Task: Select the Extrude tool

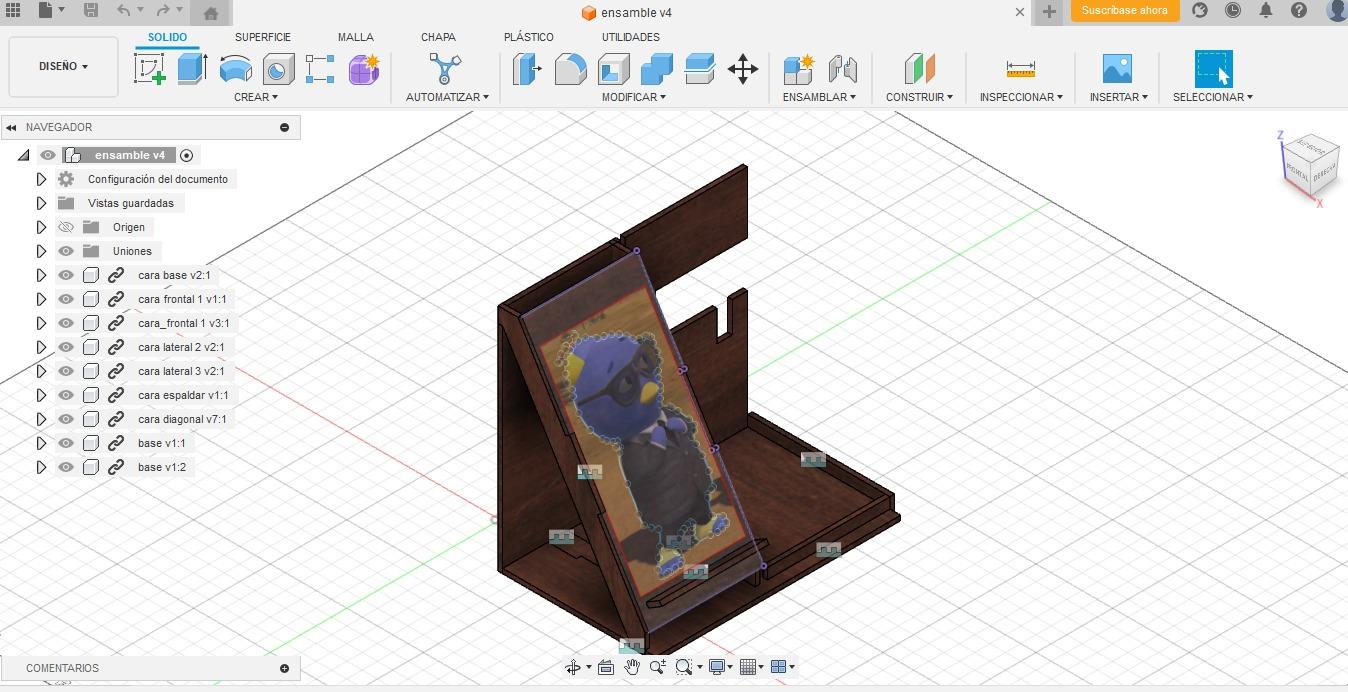Action: 192,69
